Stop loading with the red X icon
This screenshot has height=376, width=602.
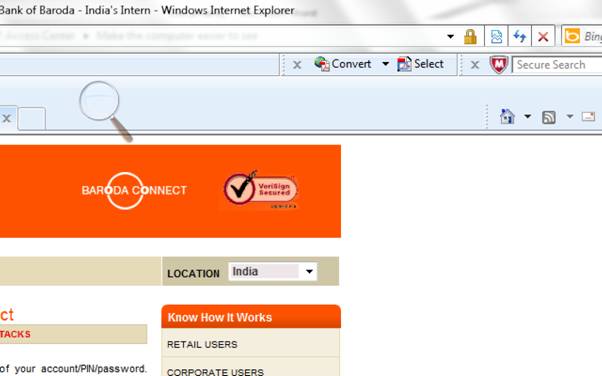click(543, 37)
